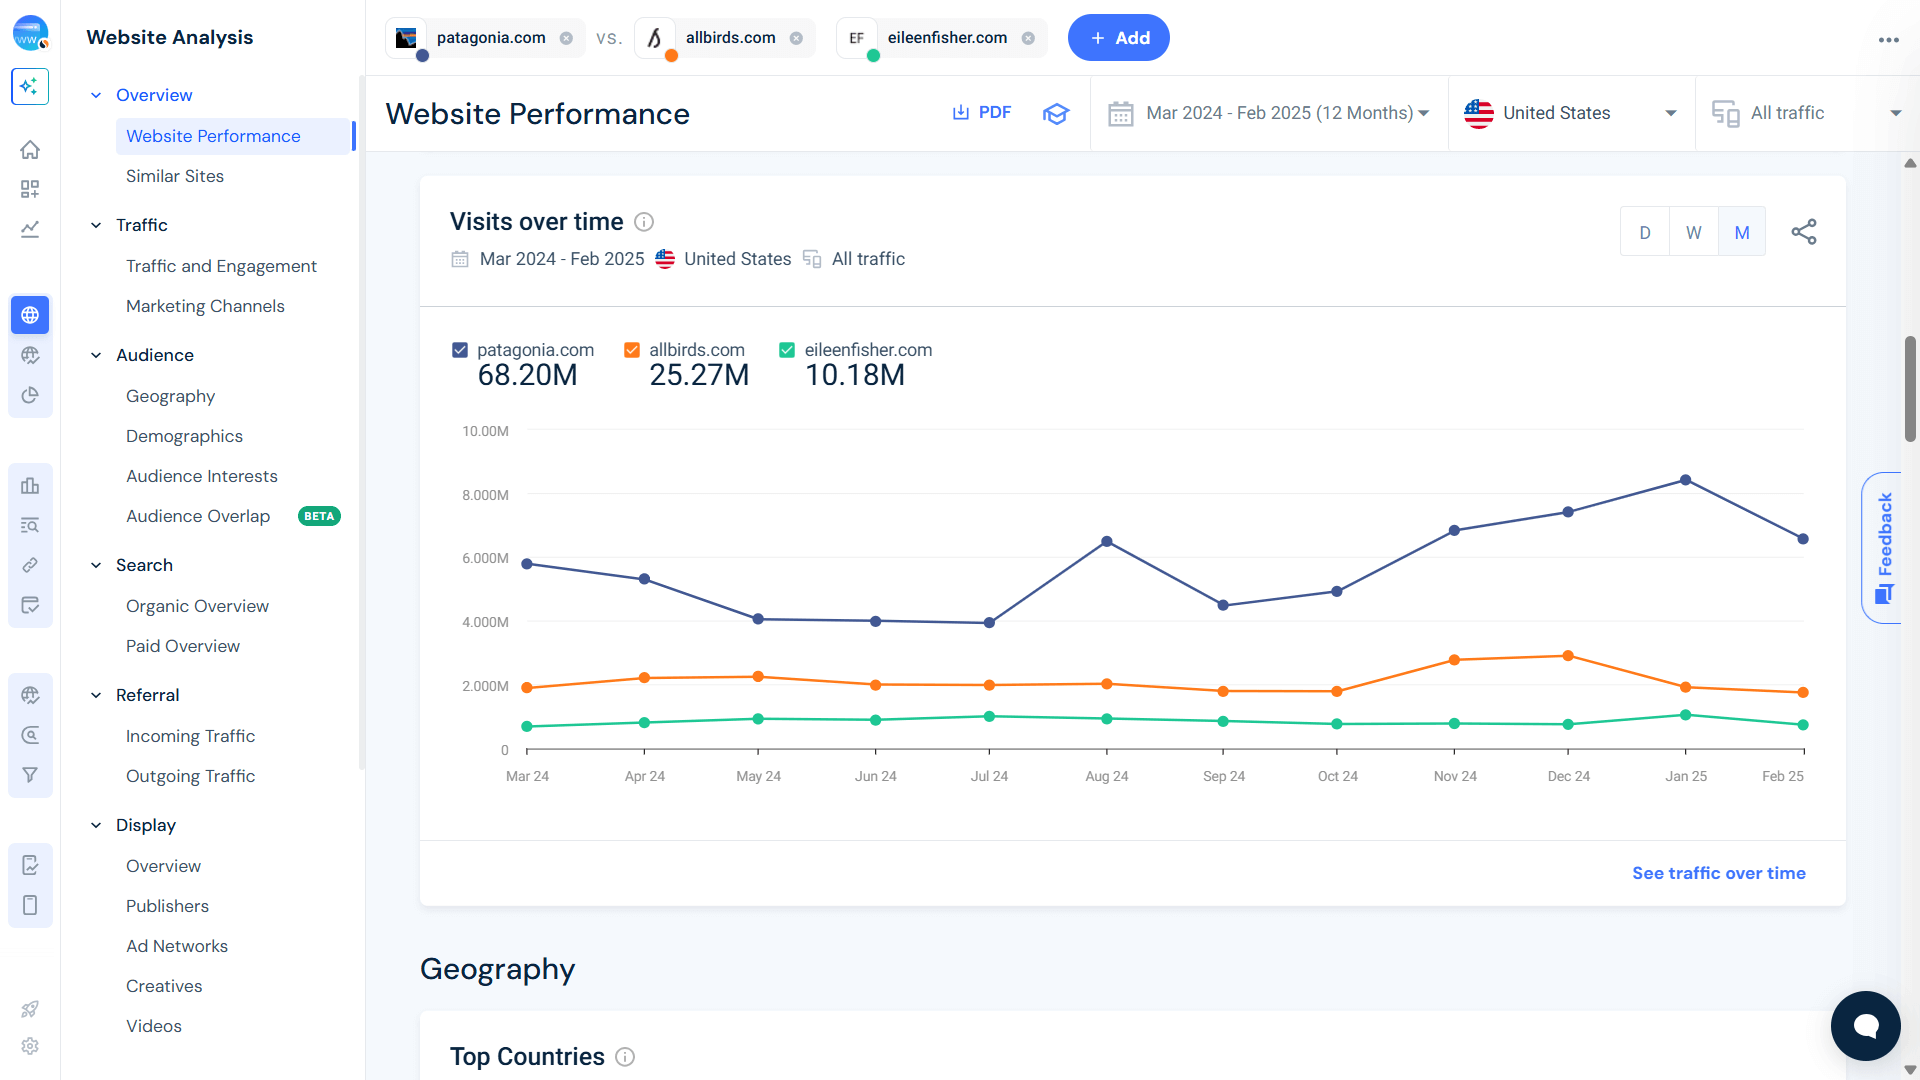Open the funnel filter icon in sidebar

pos(30,774)
